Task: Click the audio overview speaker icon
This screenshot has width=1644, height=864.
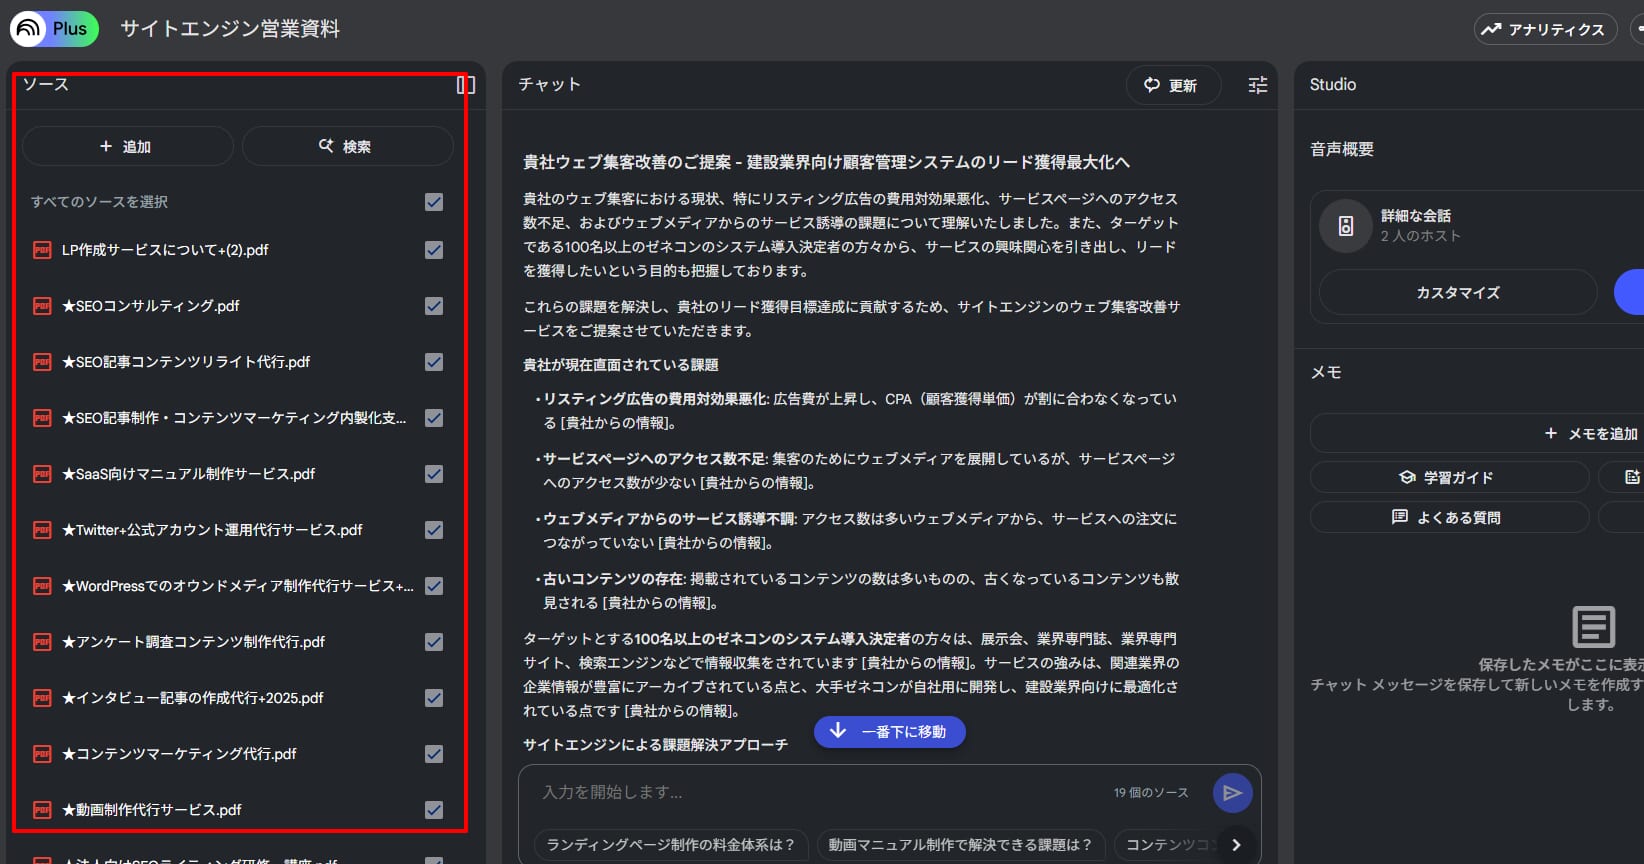Action: click(1346, 226)
